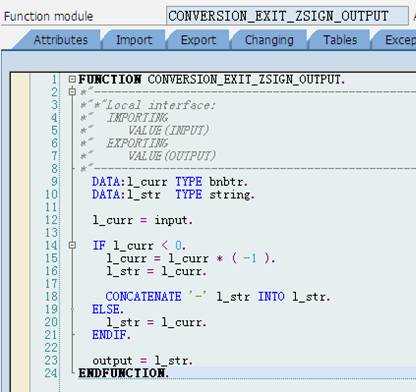
Task: Click 'l_curr = input.' statement
Action: click(143, 220)
